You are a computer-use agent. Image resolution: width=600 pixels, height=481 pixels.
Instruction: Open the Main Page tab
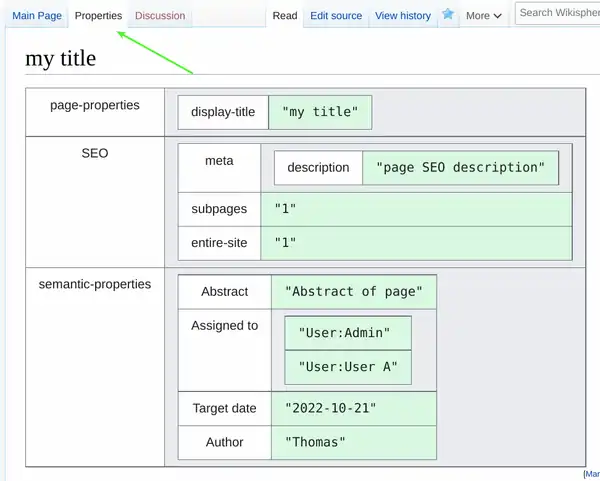pyautogui.click(x=37, y=16)
